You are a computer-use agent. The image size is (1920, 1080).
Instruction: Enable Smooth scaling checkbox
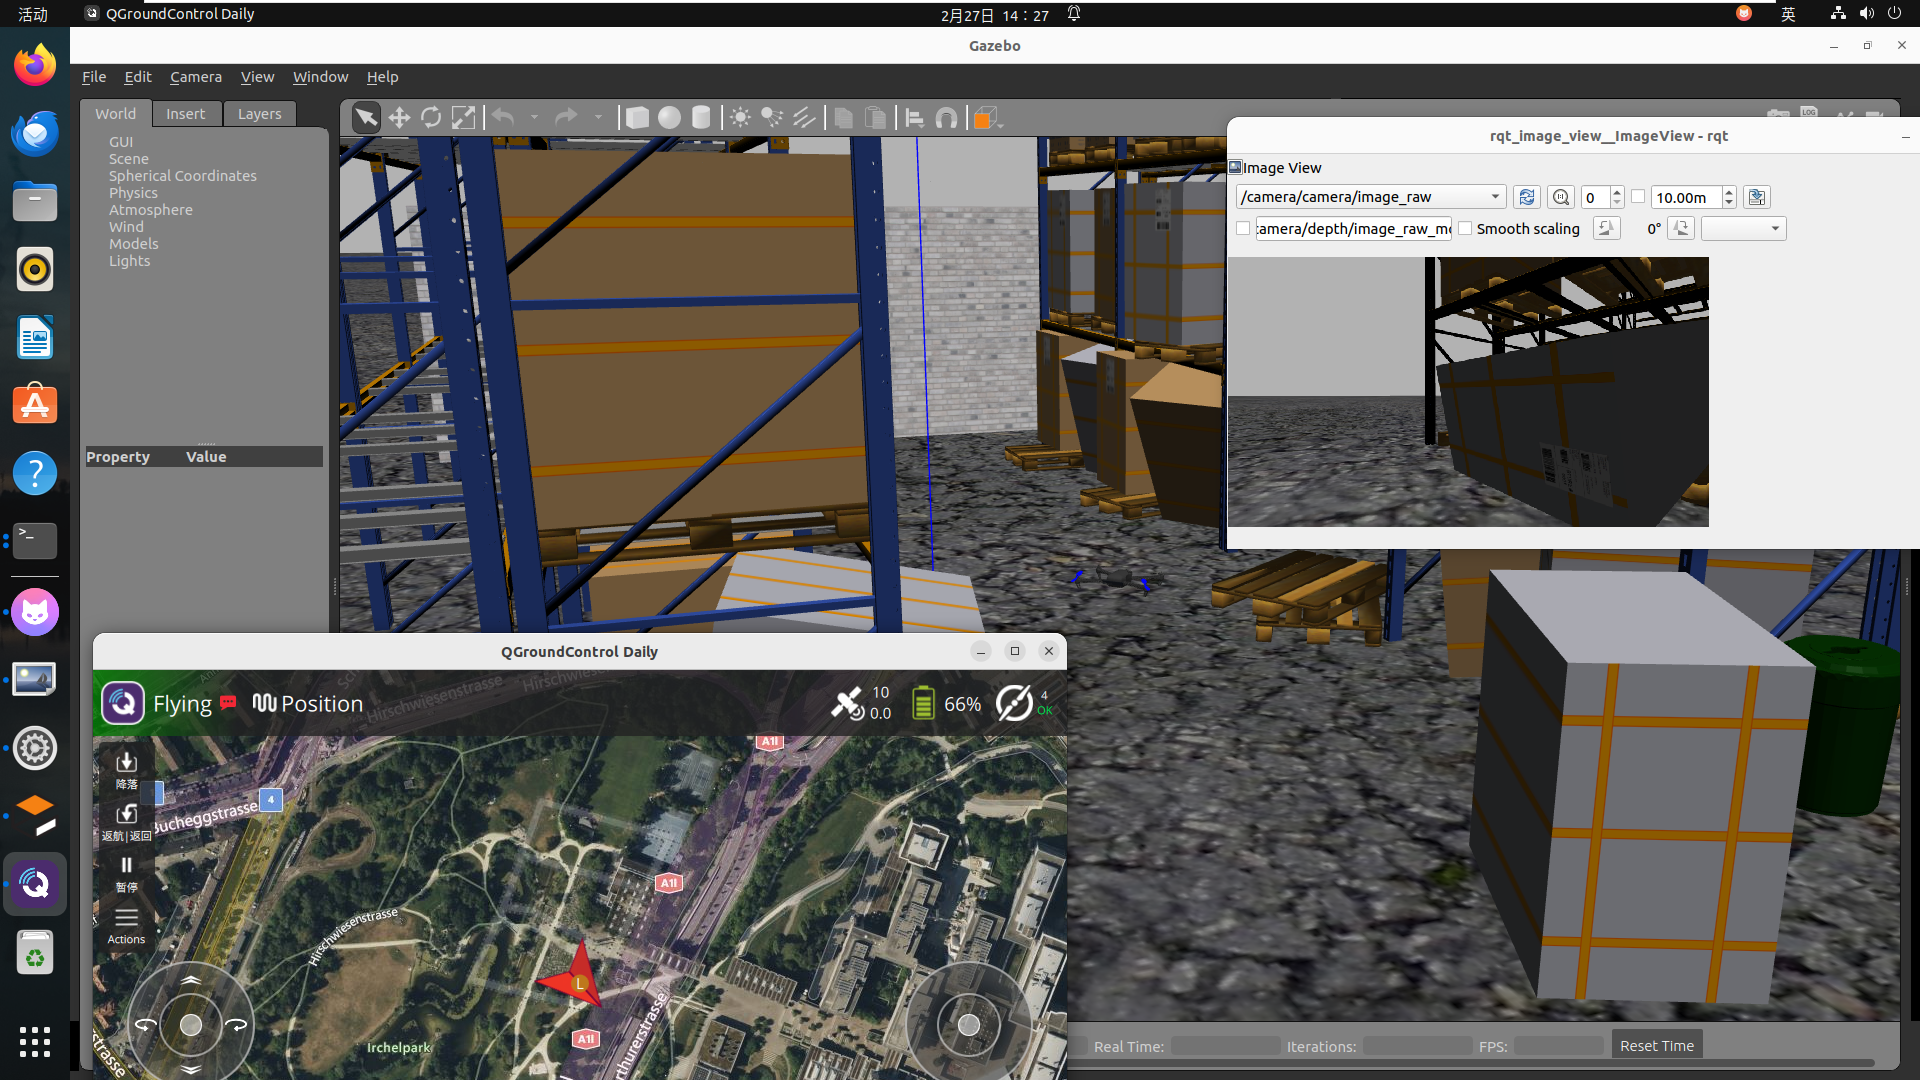click(x=1465, y=228)
